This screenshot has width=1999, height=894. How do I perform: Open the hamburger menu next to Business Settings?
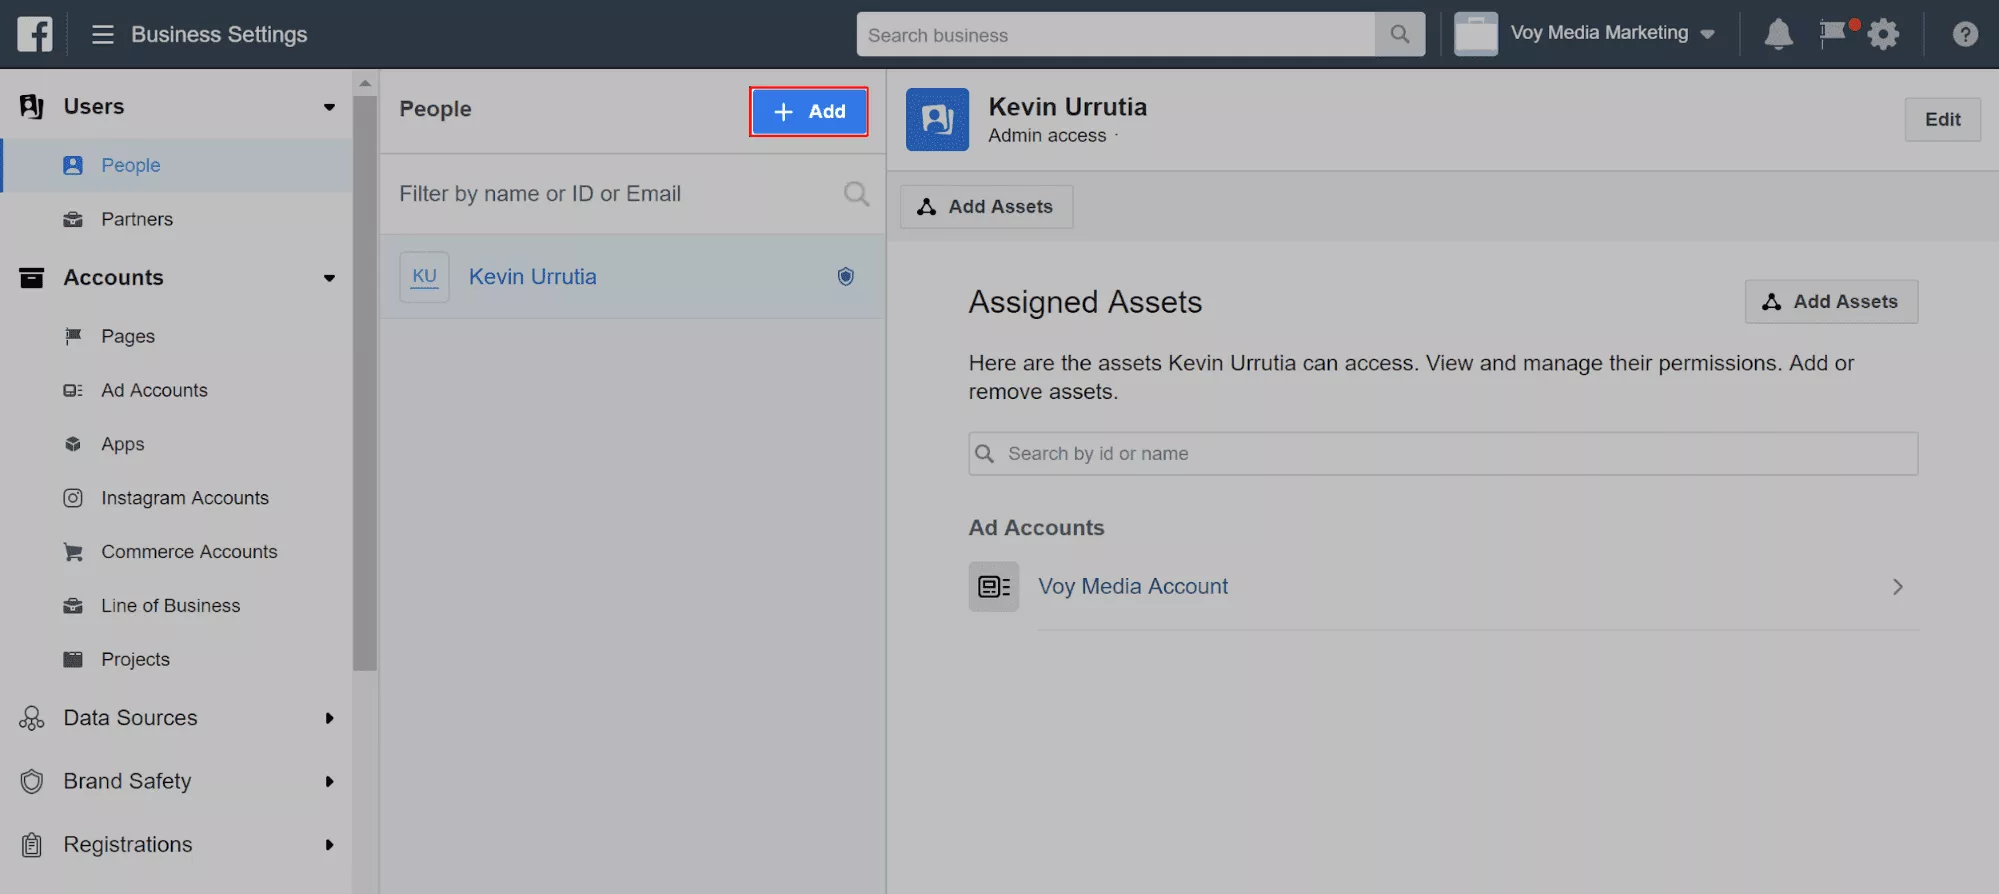tap(102, 35)
